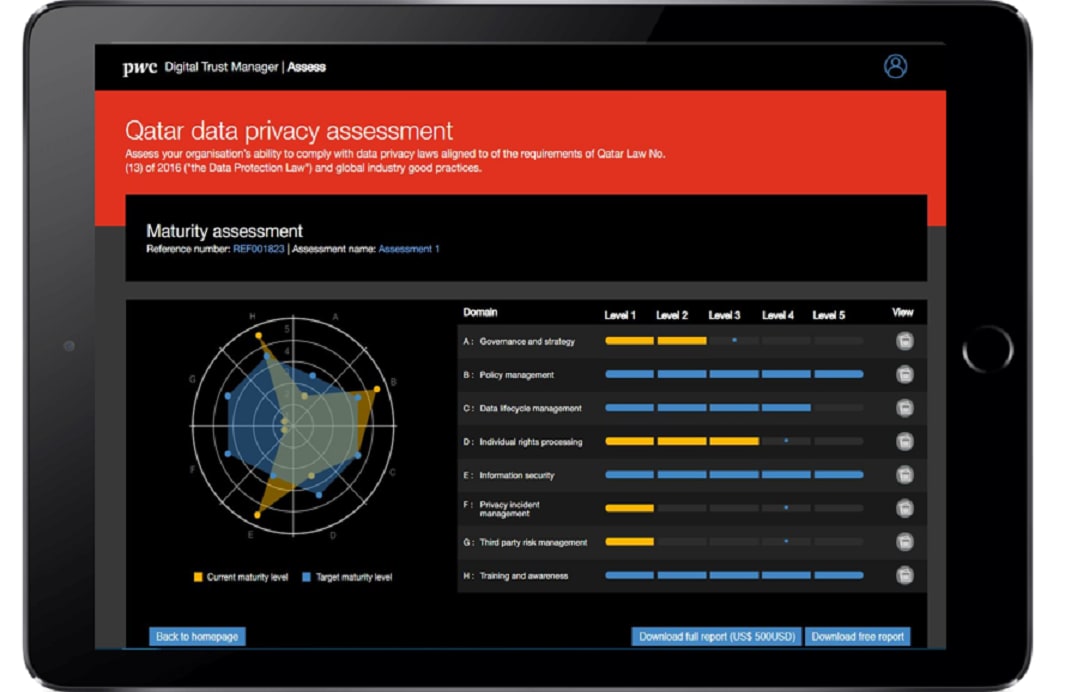
Task: View Privacy incident management details
Action: click(904, 508)
